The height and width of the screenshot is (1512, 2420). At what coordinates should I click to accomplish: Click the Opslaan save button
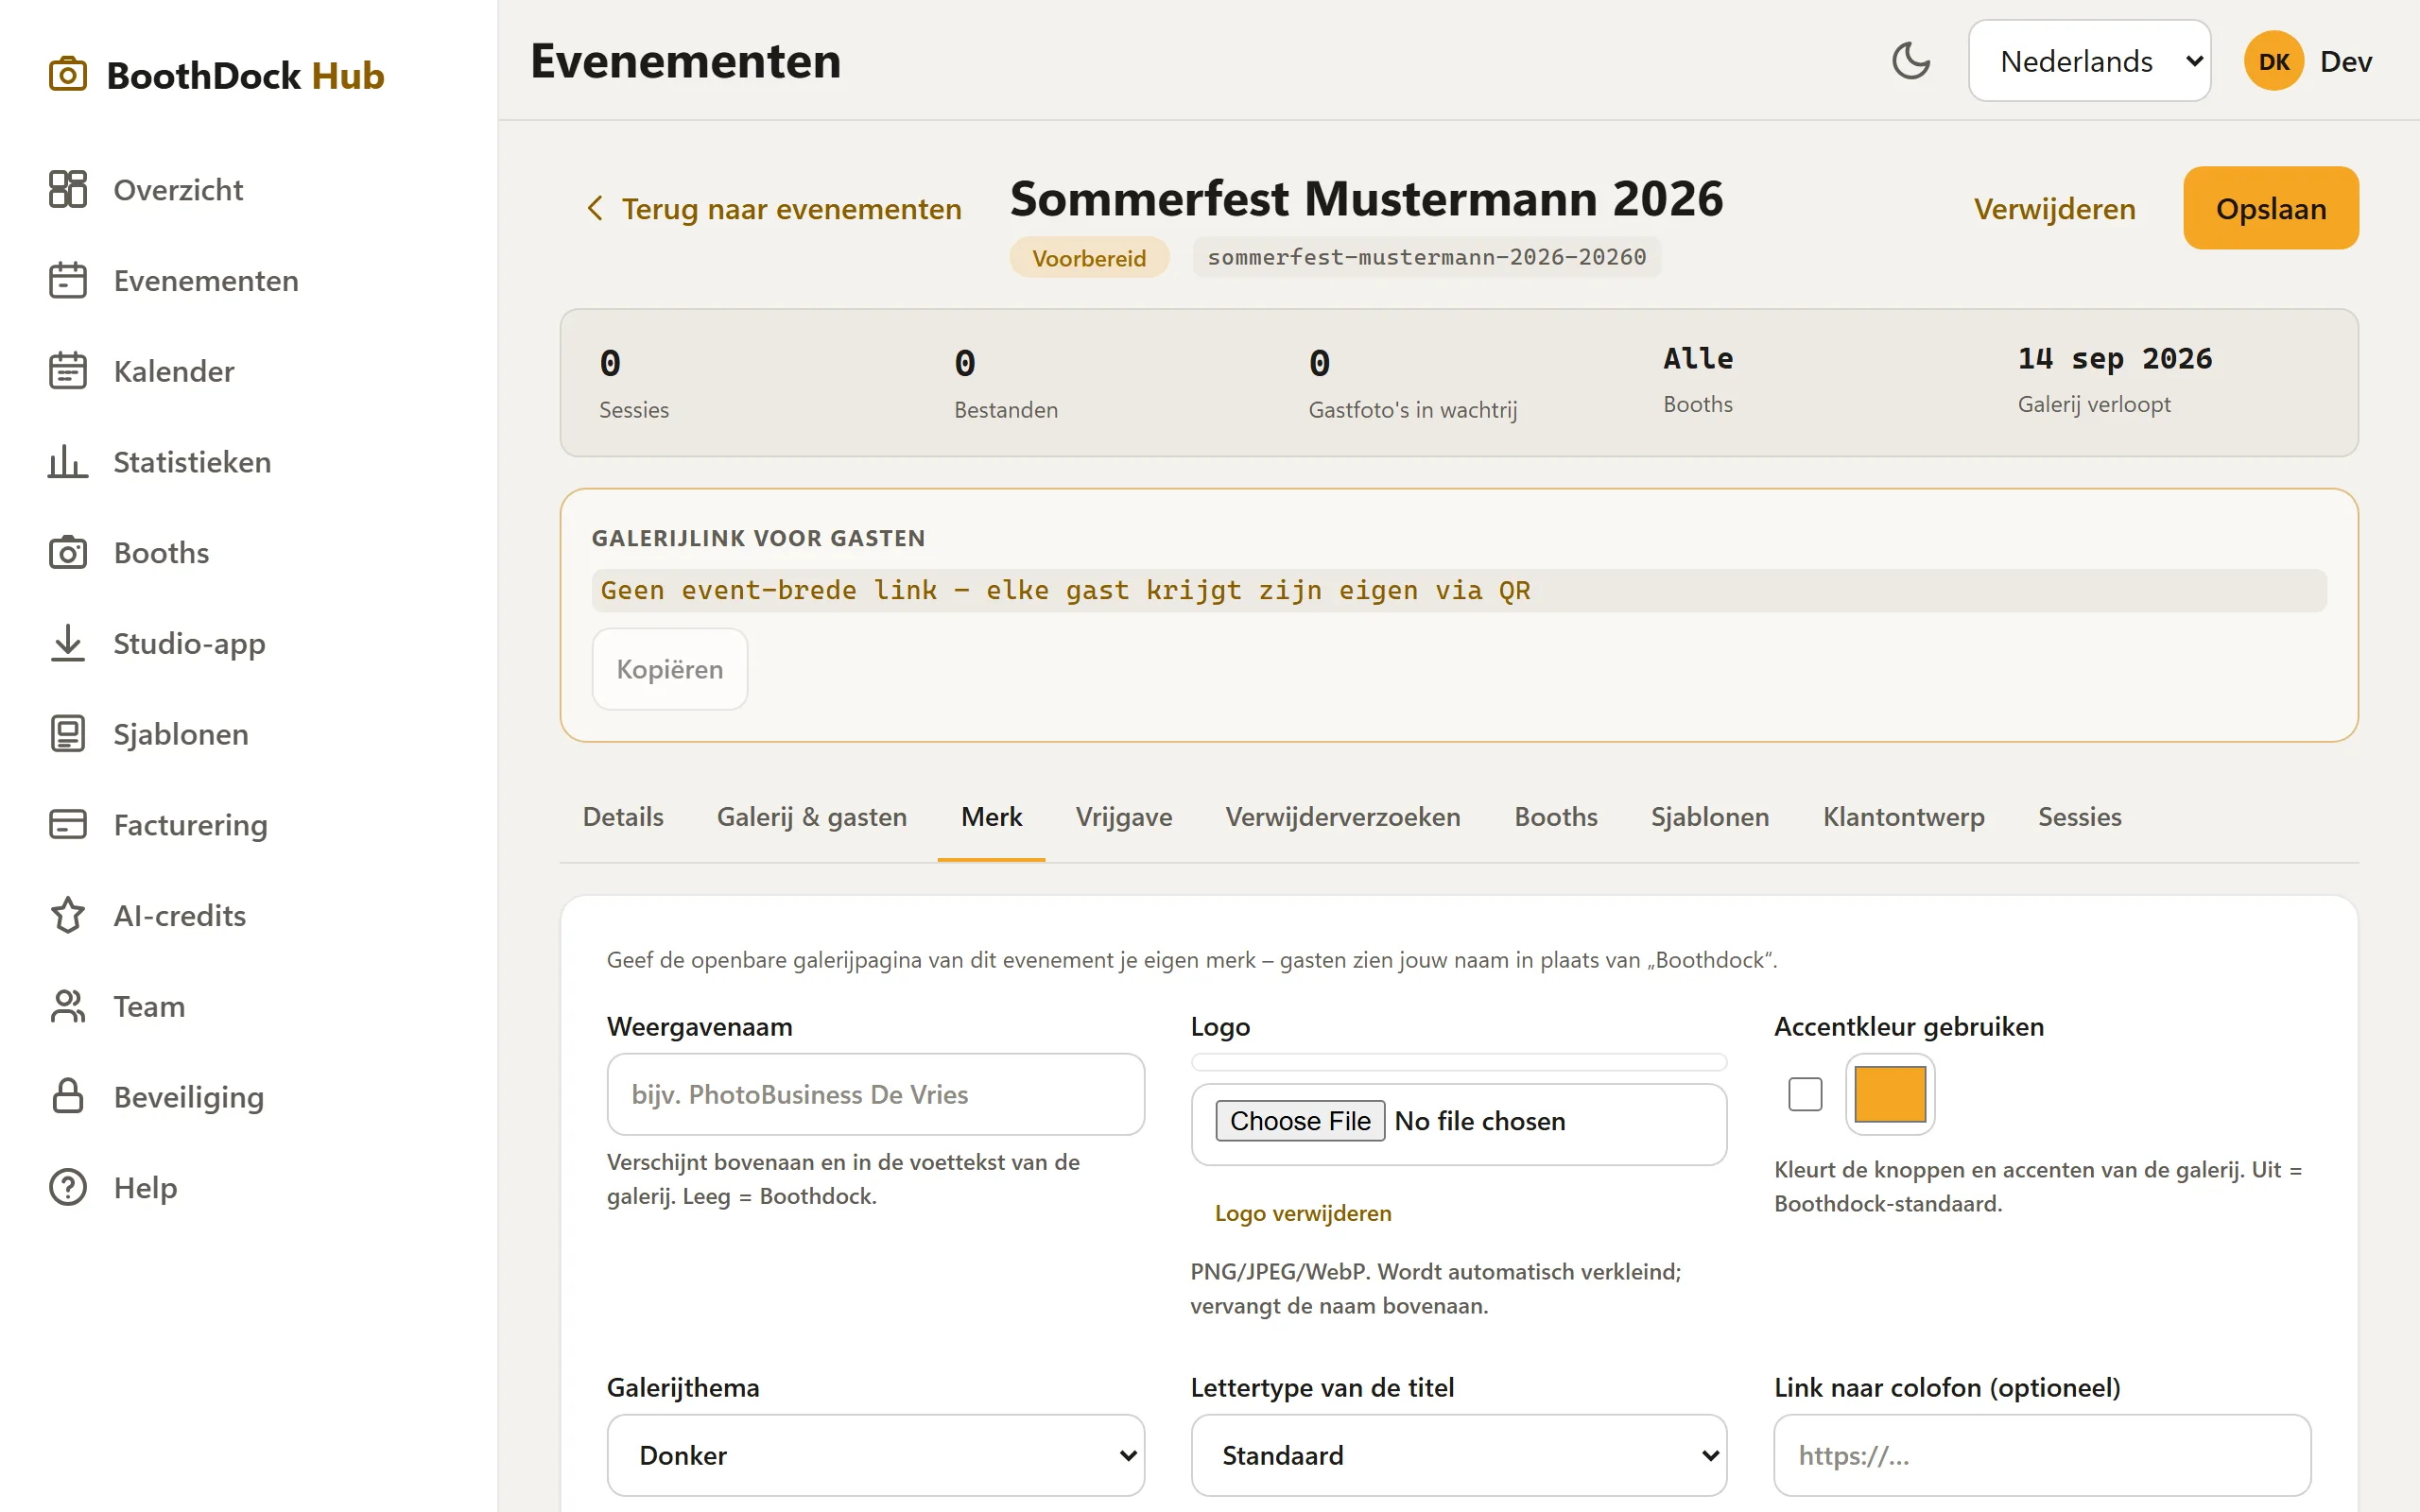[2271, 208]
